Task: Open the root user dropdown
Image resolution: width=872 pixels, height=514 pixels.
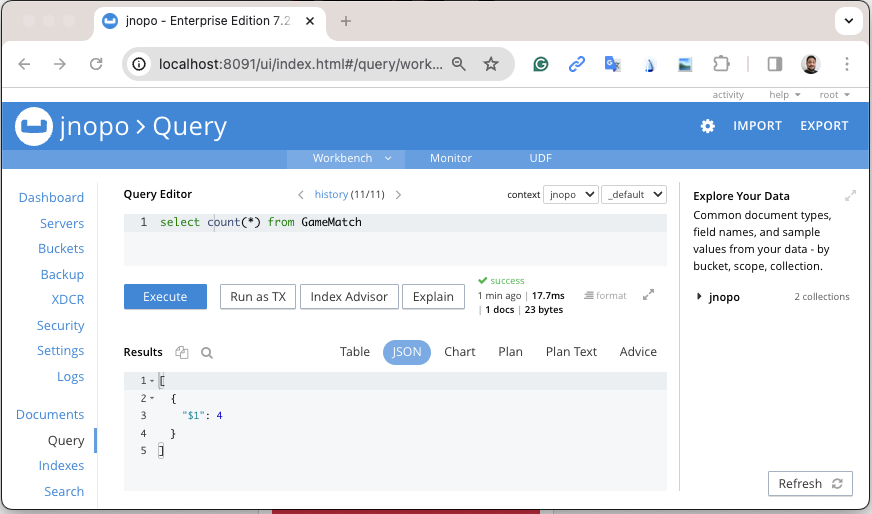Action: 834,95
